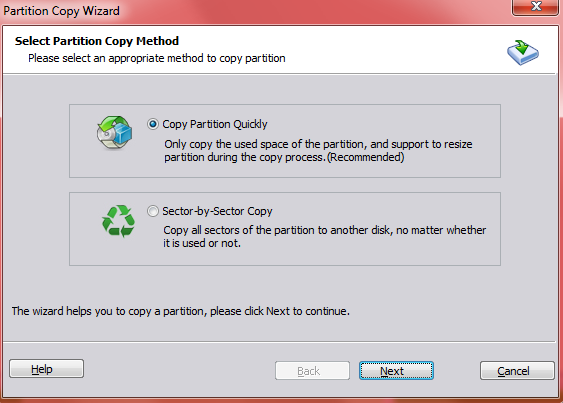The image size is (563, 403).
Task: Click the "Please select an appropriate method" subtitle
Action: coord(157,58)
